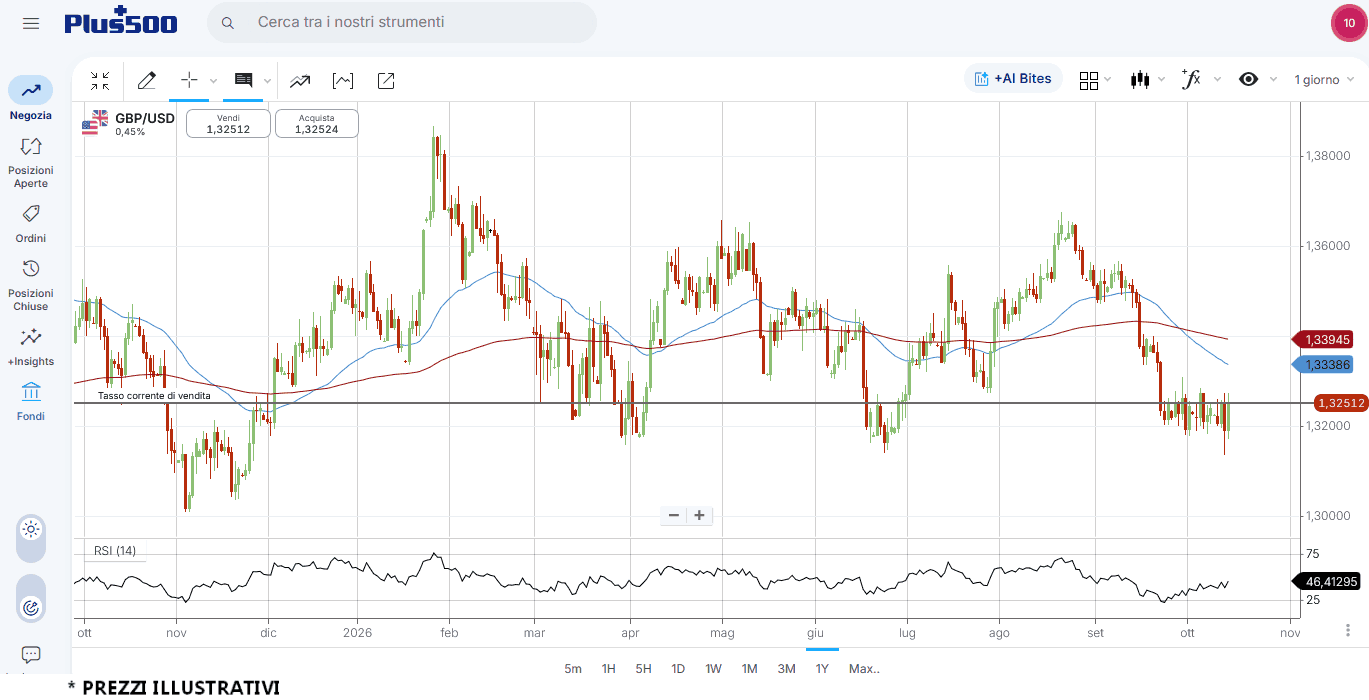The width and height of the screenshot is (1369, 700).
Task: Select the 1Y time range
Action: tap(822, 668)
